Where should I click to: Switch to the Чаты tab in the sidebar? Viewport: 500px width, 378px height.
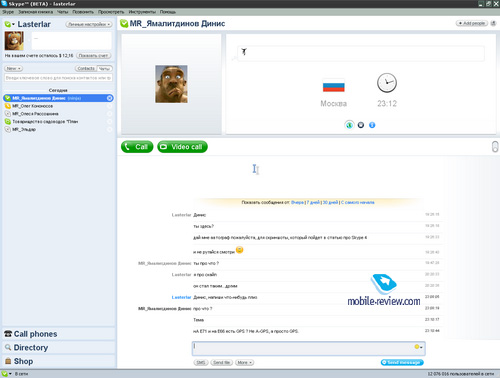(105, 68)
